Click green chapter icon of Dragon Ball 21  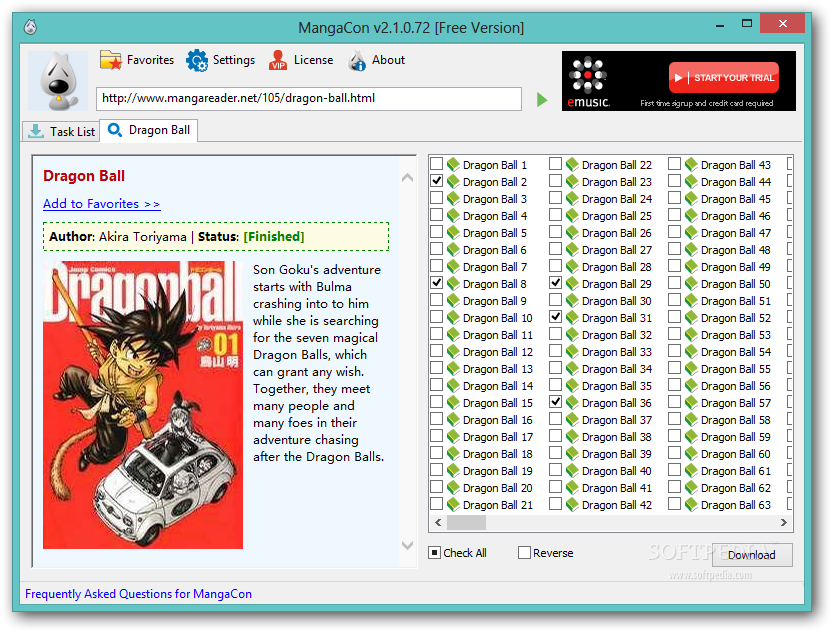coord(453,505)
